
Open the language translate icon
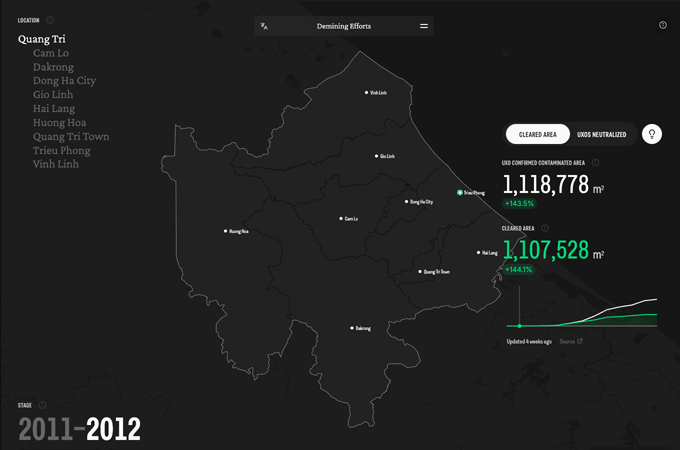(264, 26)
